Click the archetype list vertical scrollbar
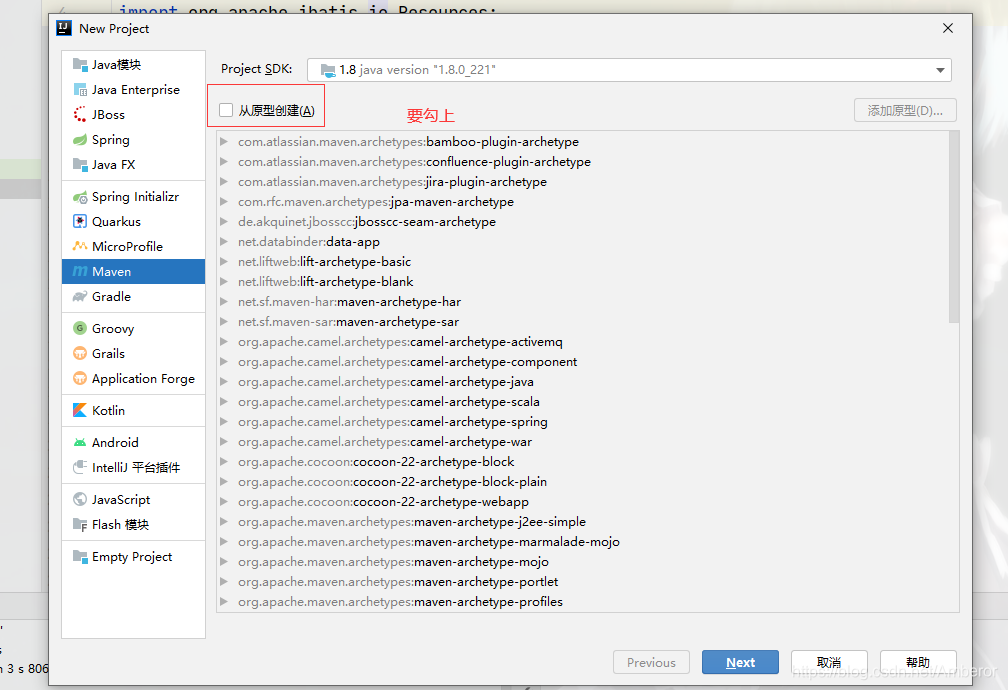The image size is (1008, 690). (x=954, y=227)
